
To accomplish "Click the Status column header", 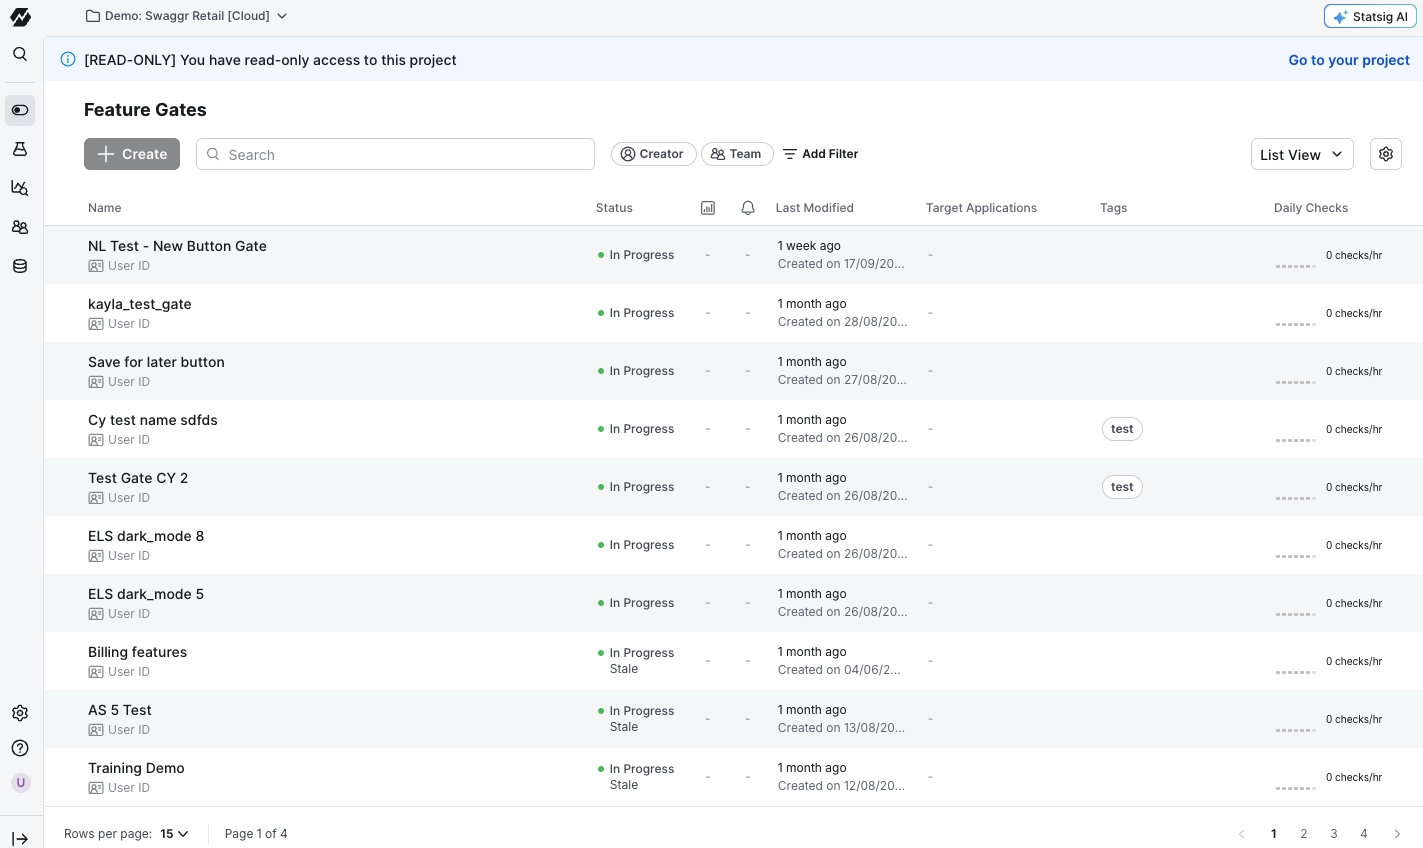I will coord(614,208).
